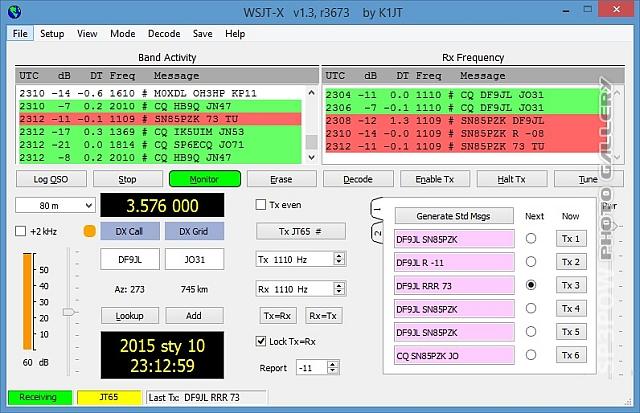The height and width of the screenshot is (413, 640).
Task: Switch to message tab 2 on the Tx panel
Action: coord(377,233)
